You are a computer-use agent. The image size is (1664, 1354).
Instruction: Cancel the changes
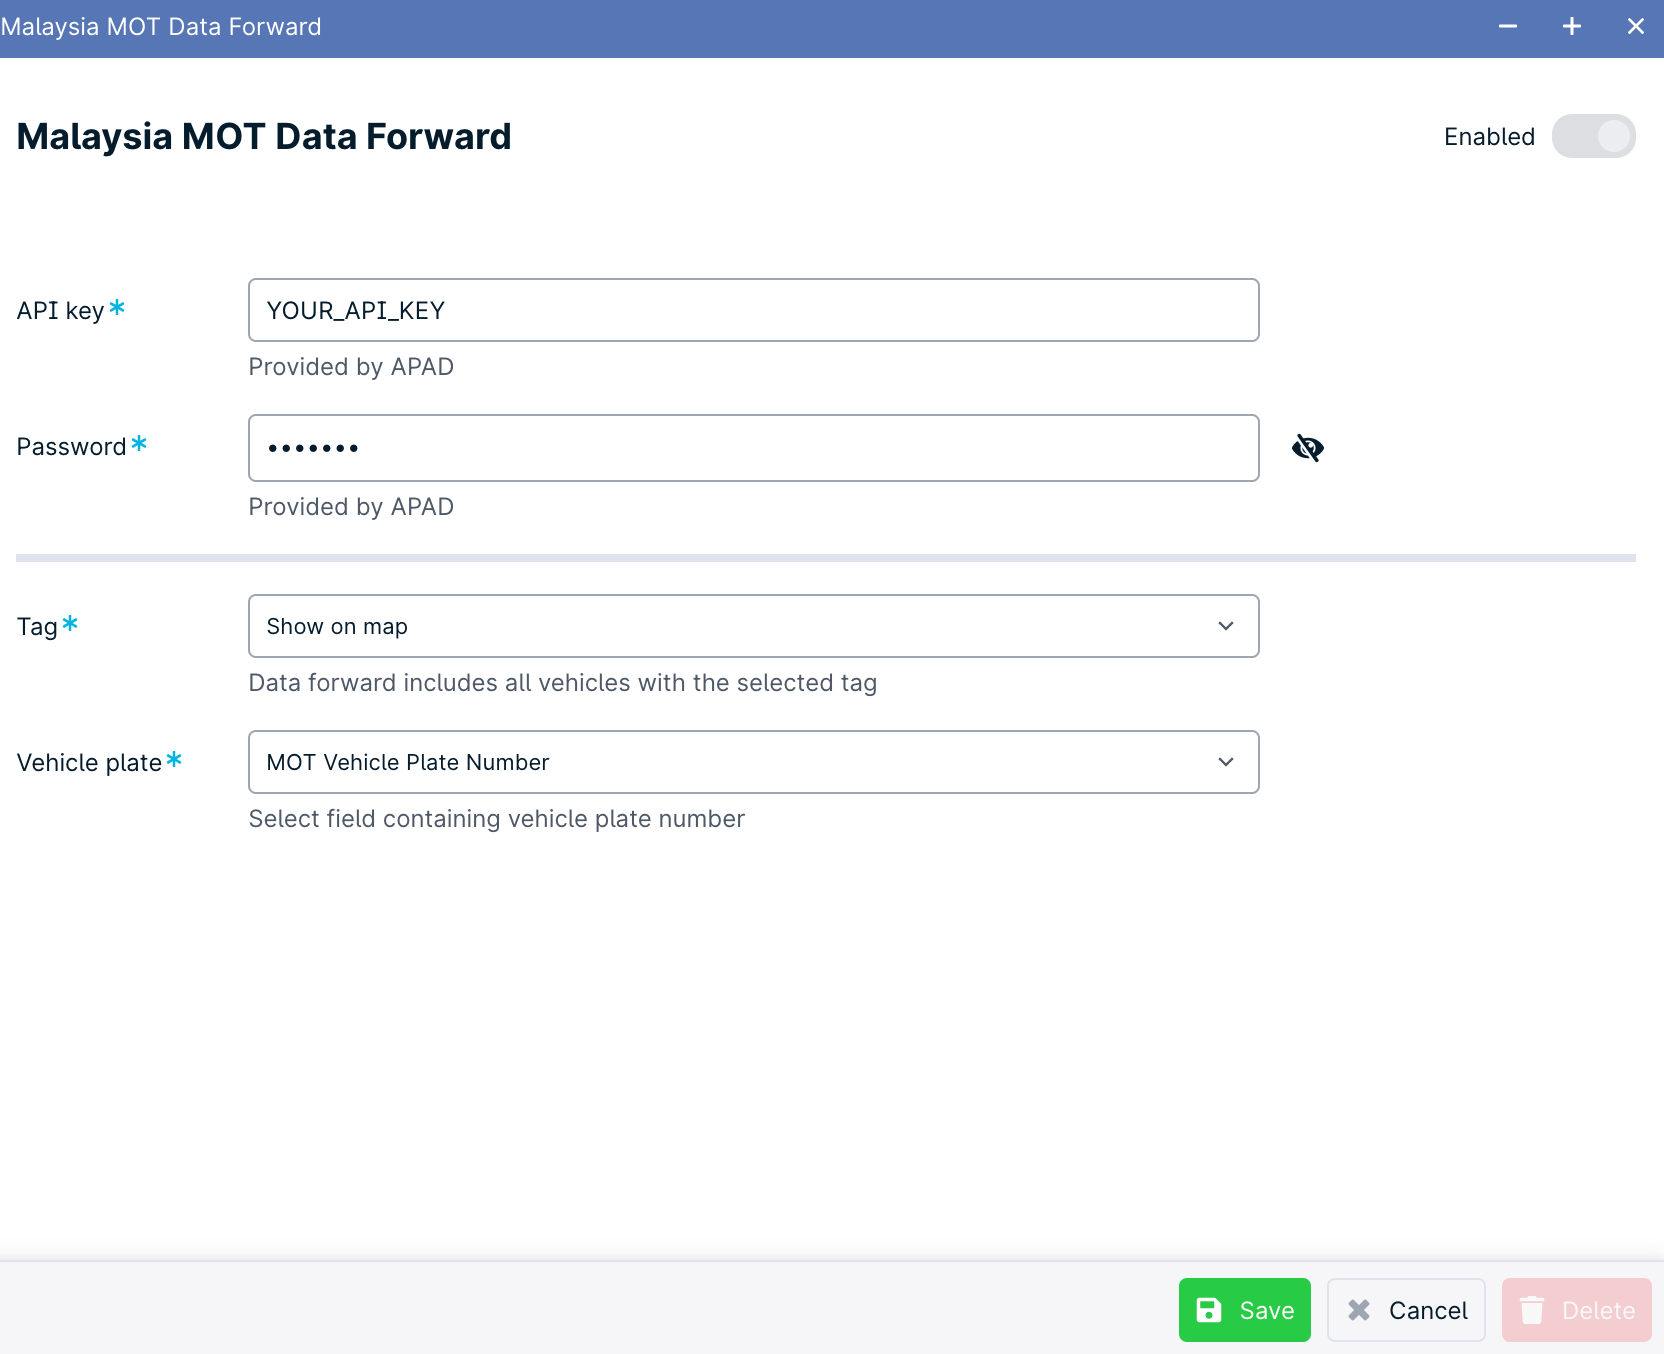click(x=1406, y=1310)
